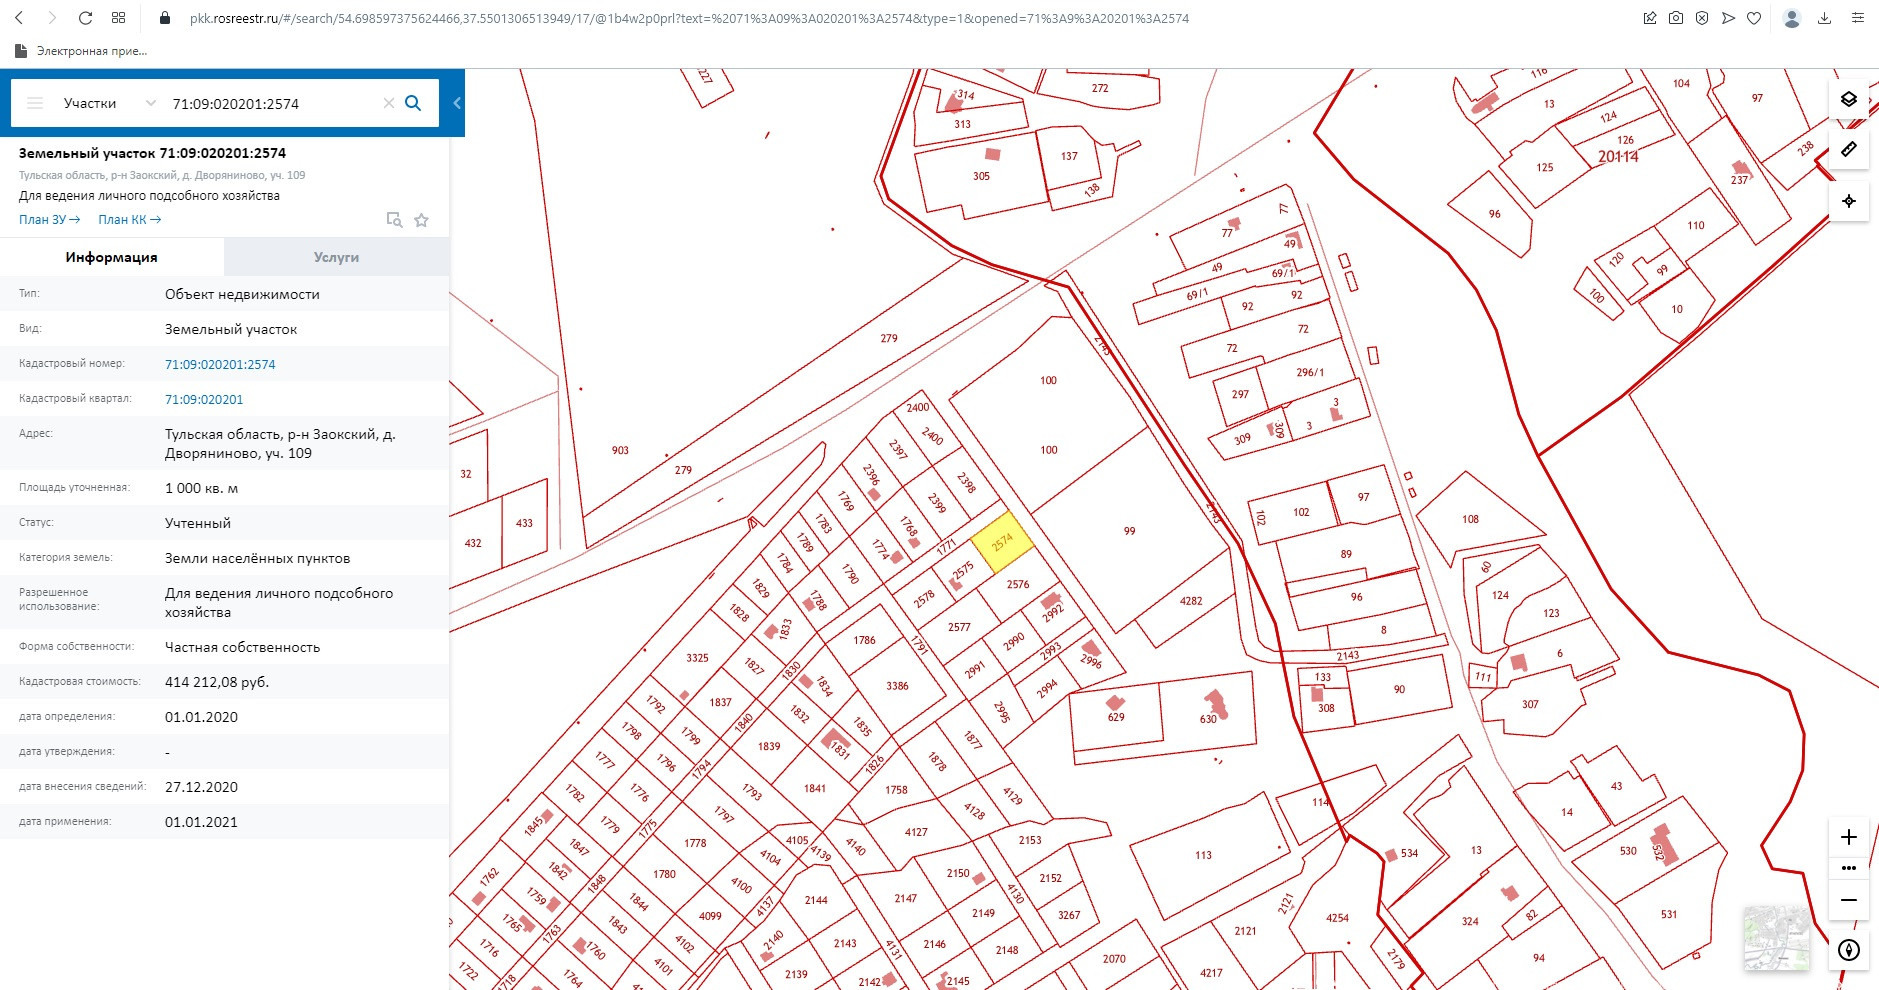Click parcel labeled 1778 on map
Screen dimensions: 1879x990
click(x=695, y=843)
